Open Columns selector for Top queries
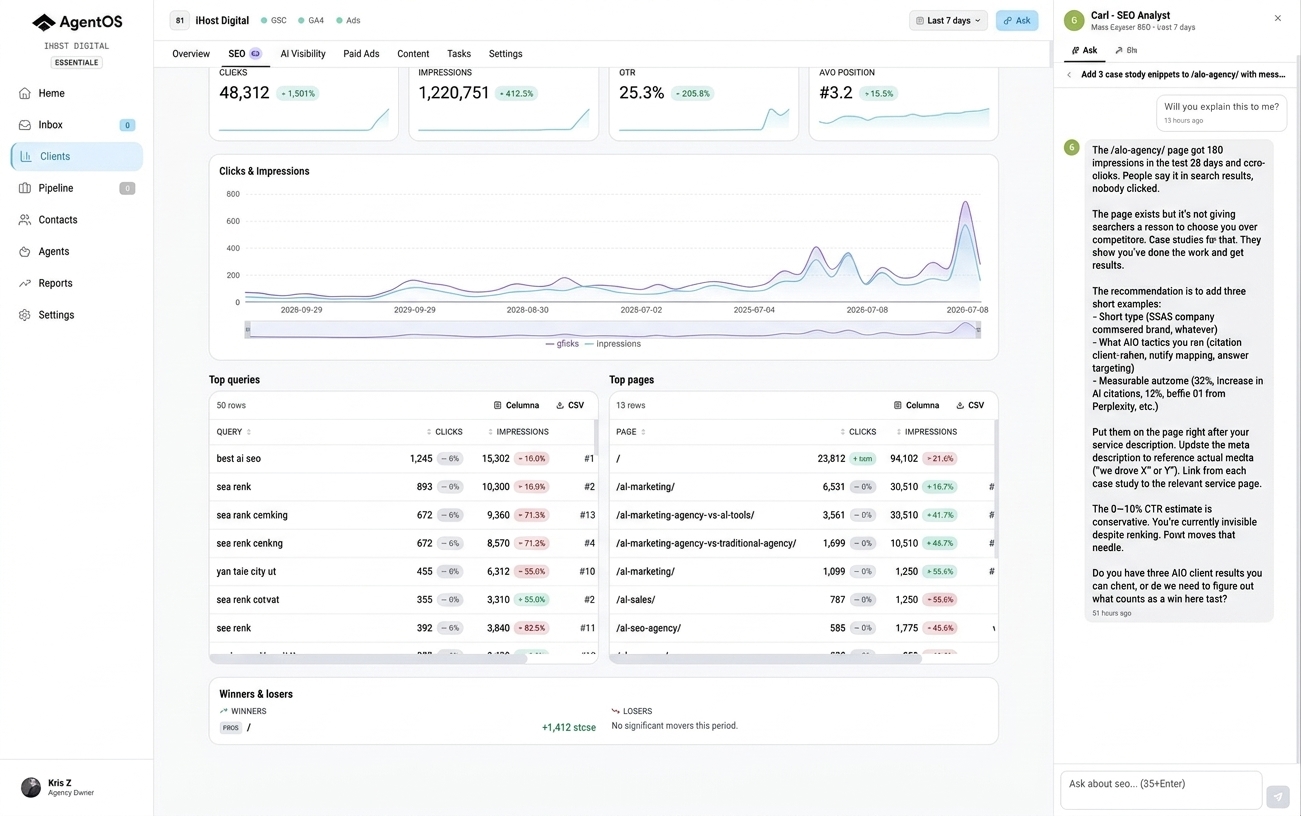 [x=517, y=405]
